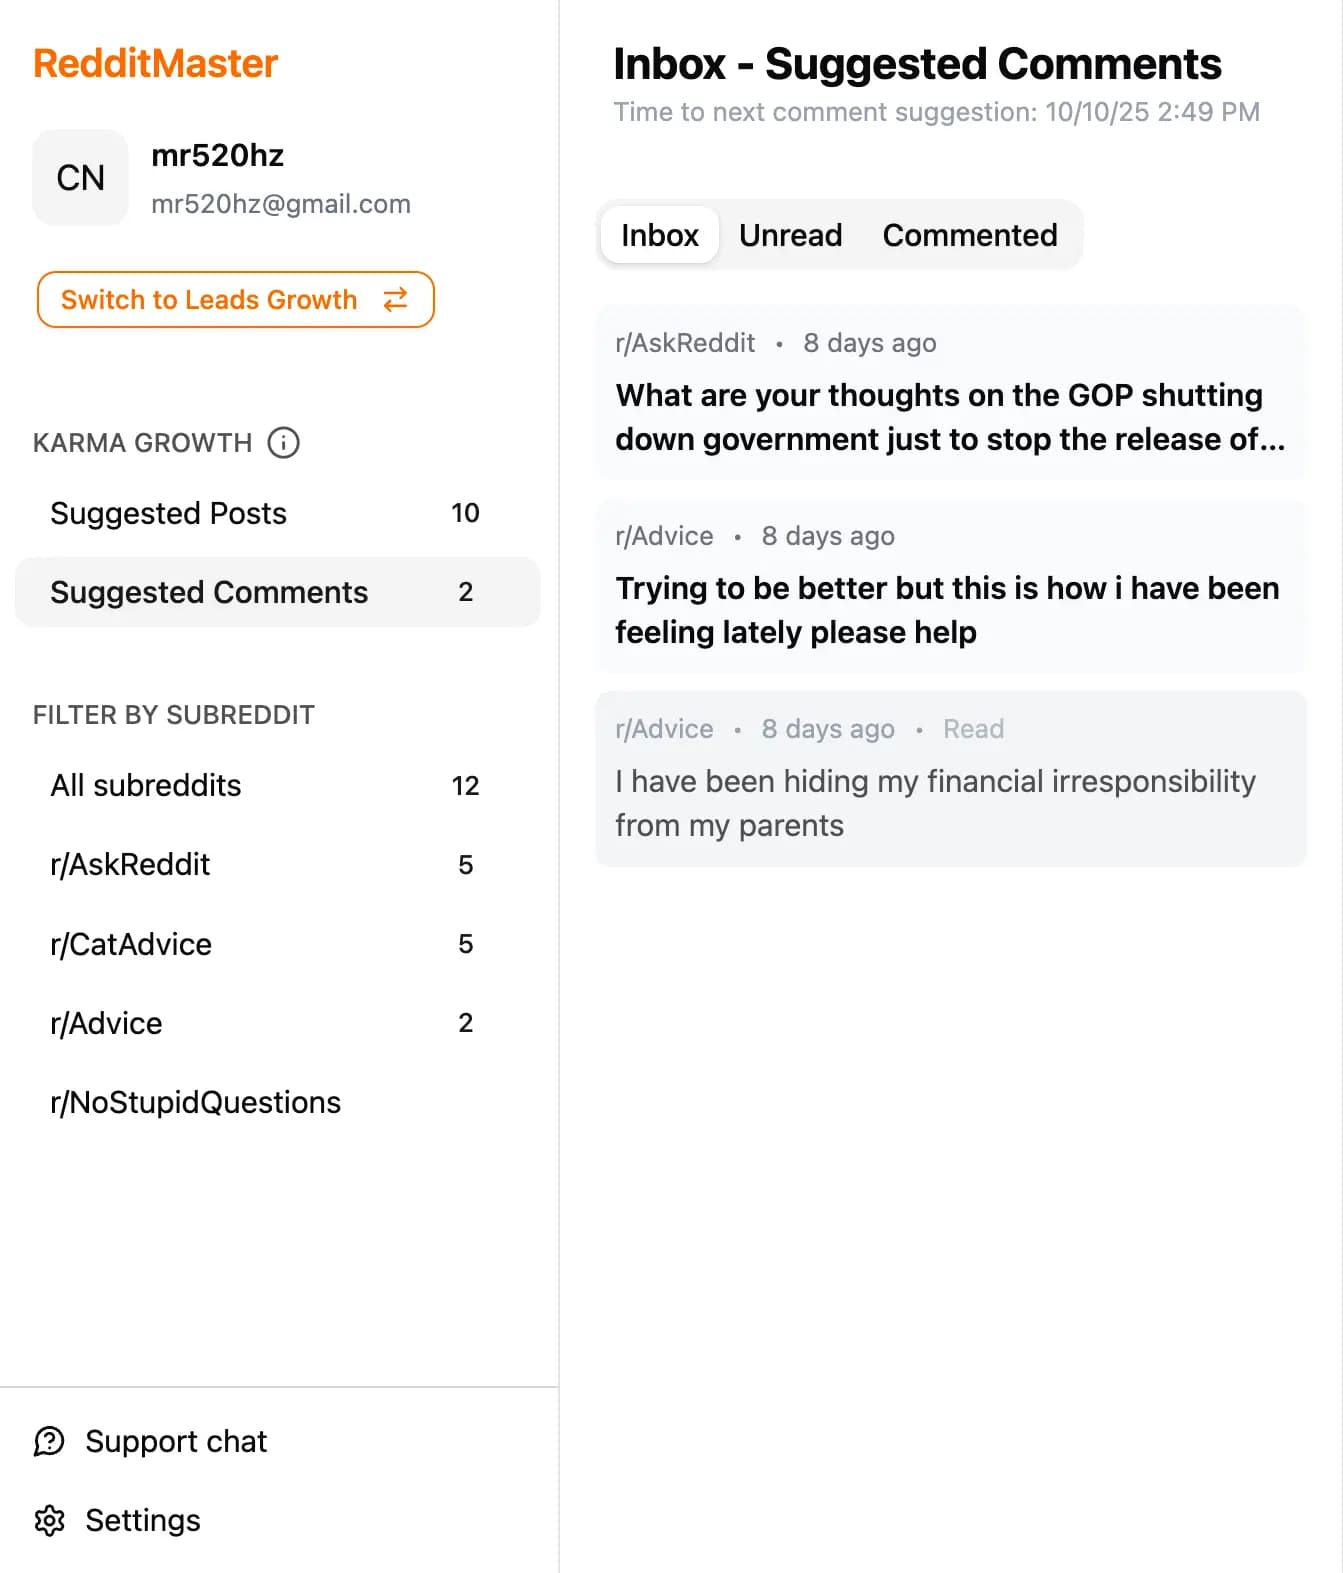1343x1573 pixels.
Task: Open the GOP government shutdown post
Action: 950,417
